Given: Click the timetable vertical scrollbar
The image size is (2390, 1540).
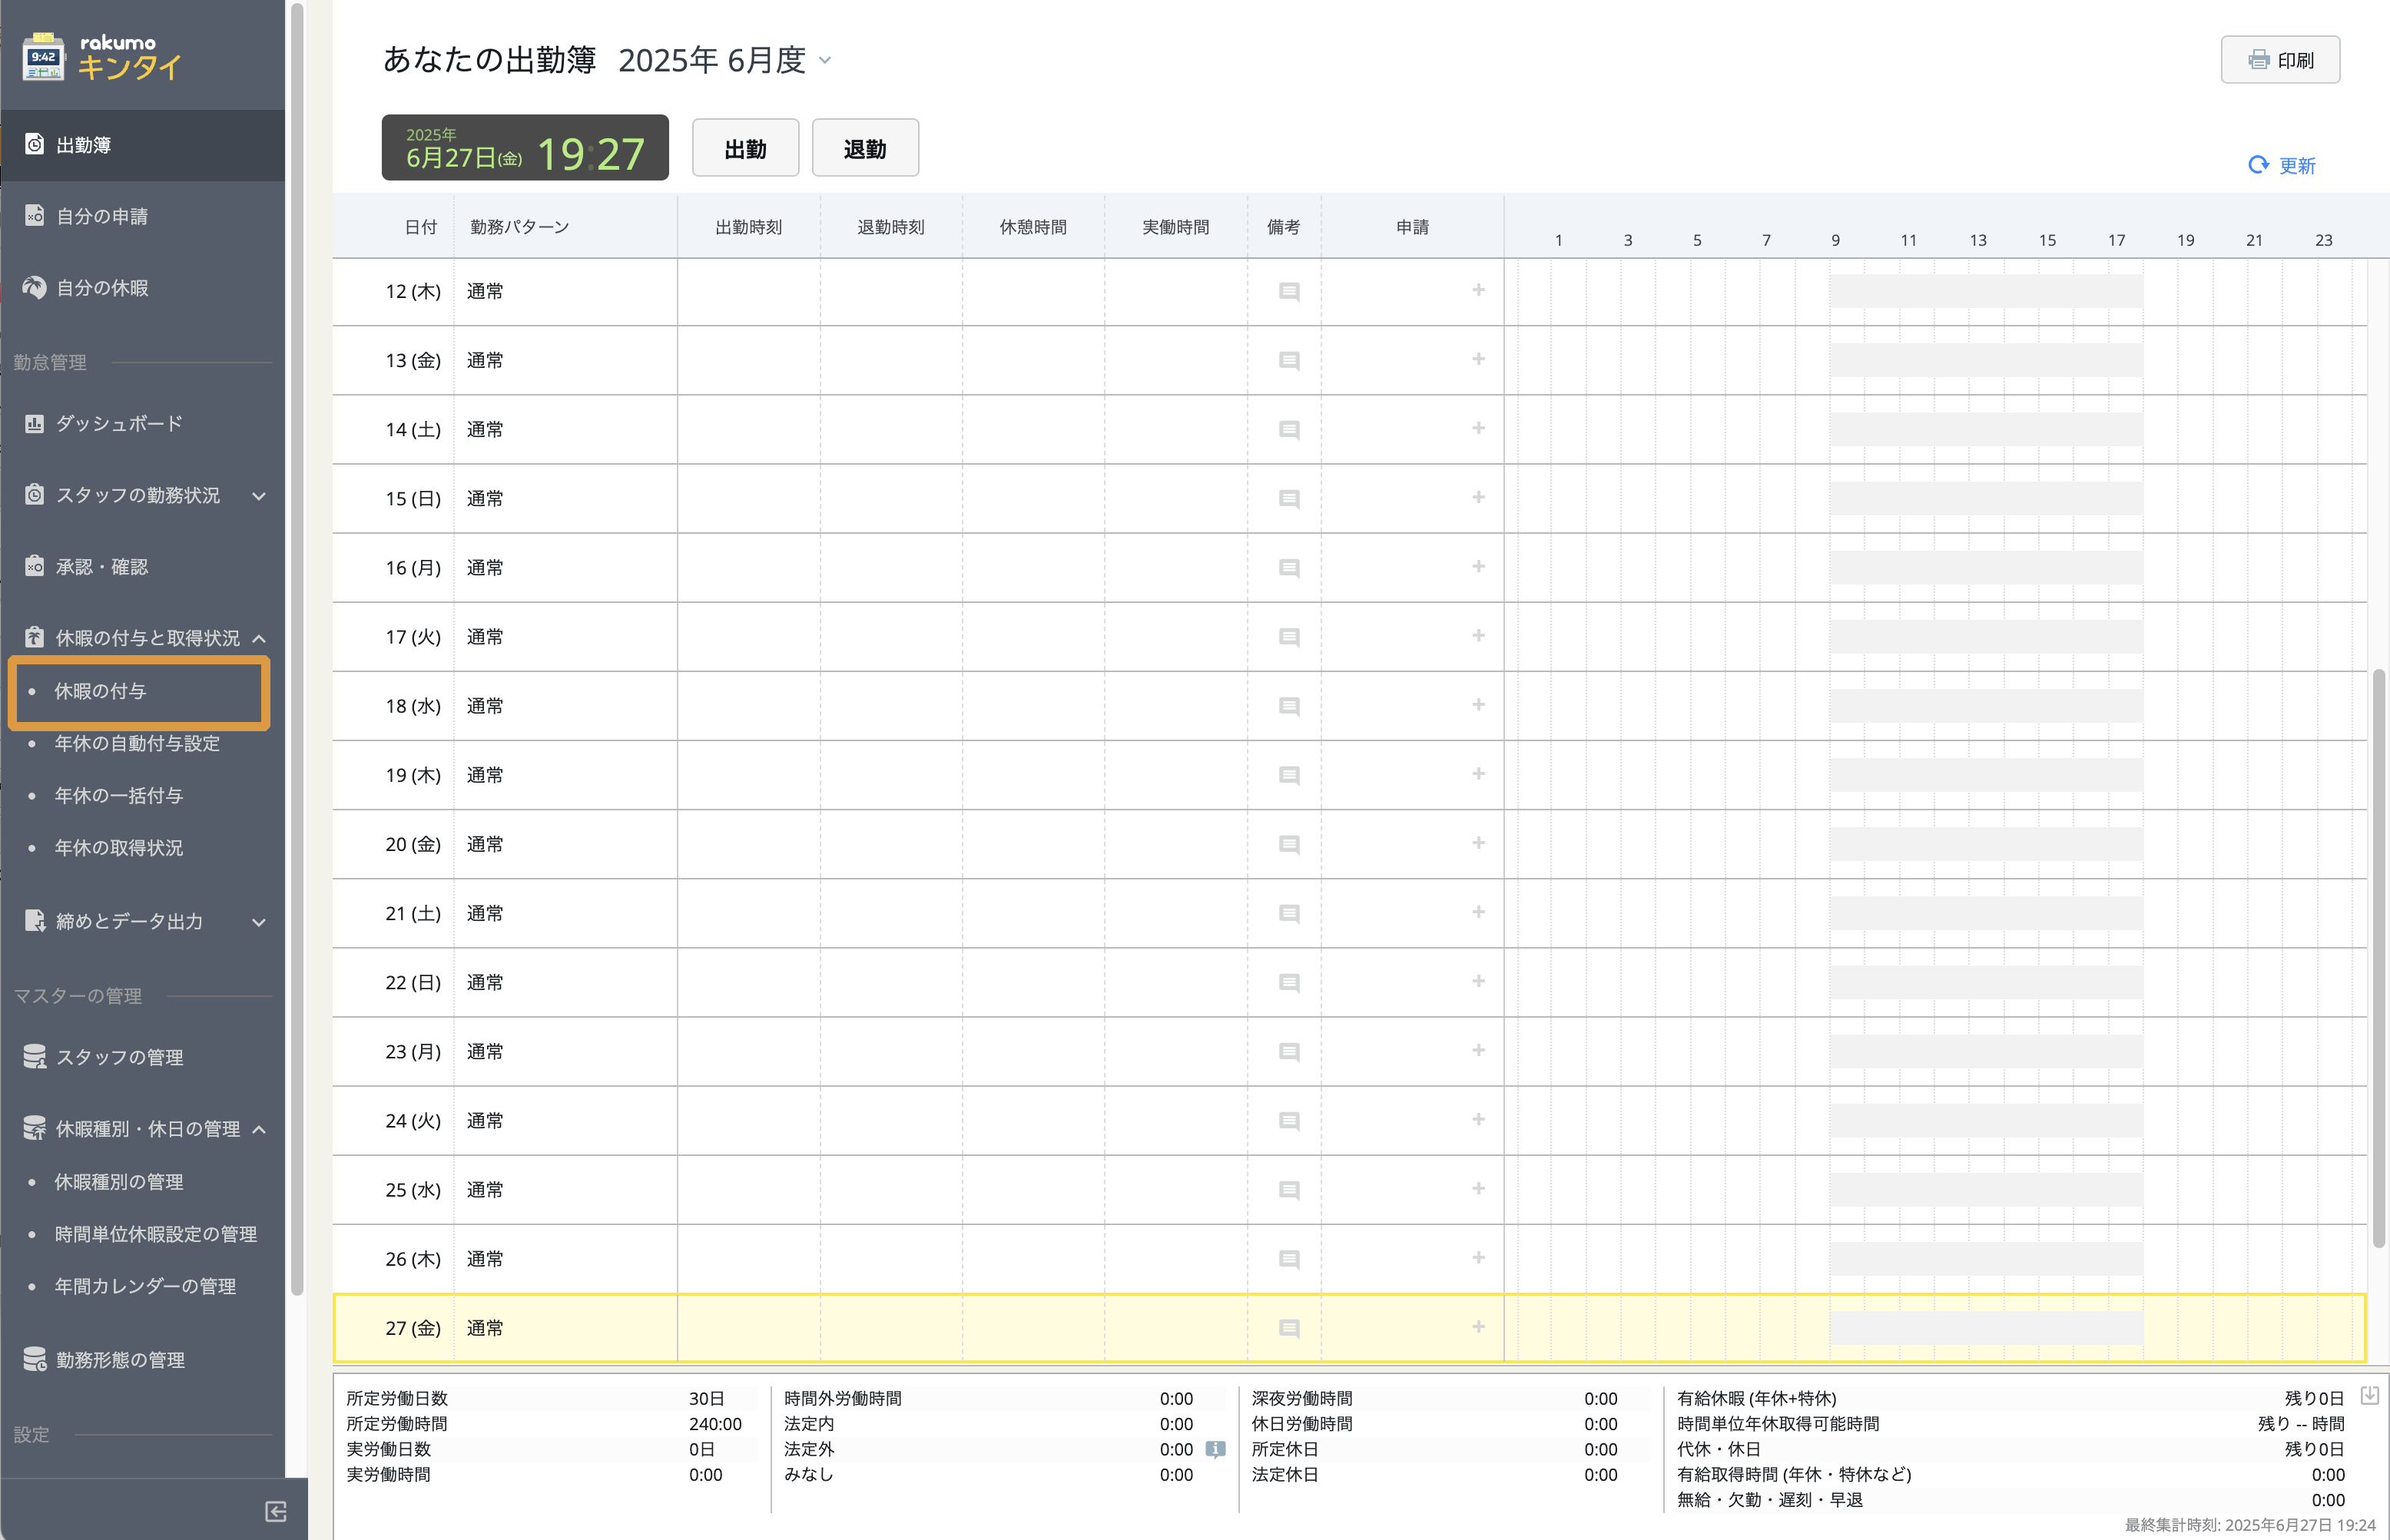Looking at the screenshot, I should [2379, 958].
